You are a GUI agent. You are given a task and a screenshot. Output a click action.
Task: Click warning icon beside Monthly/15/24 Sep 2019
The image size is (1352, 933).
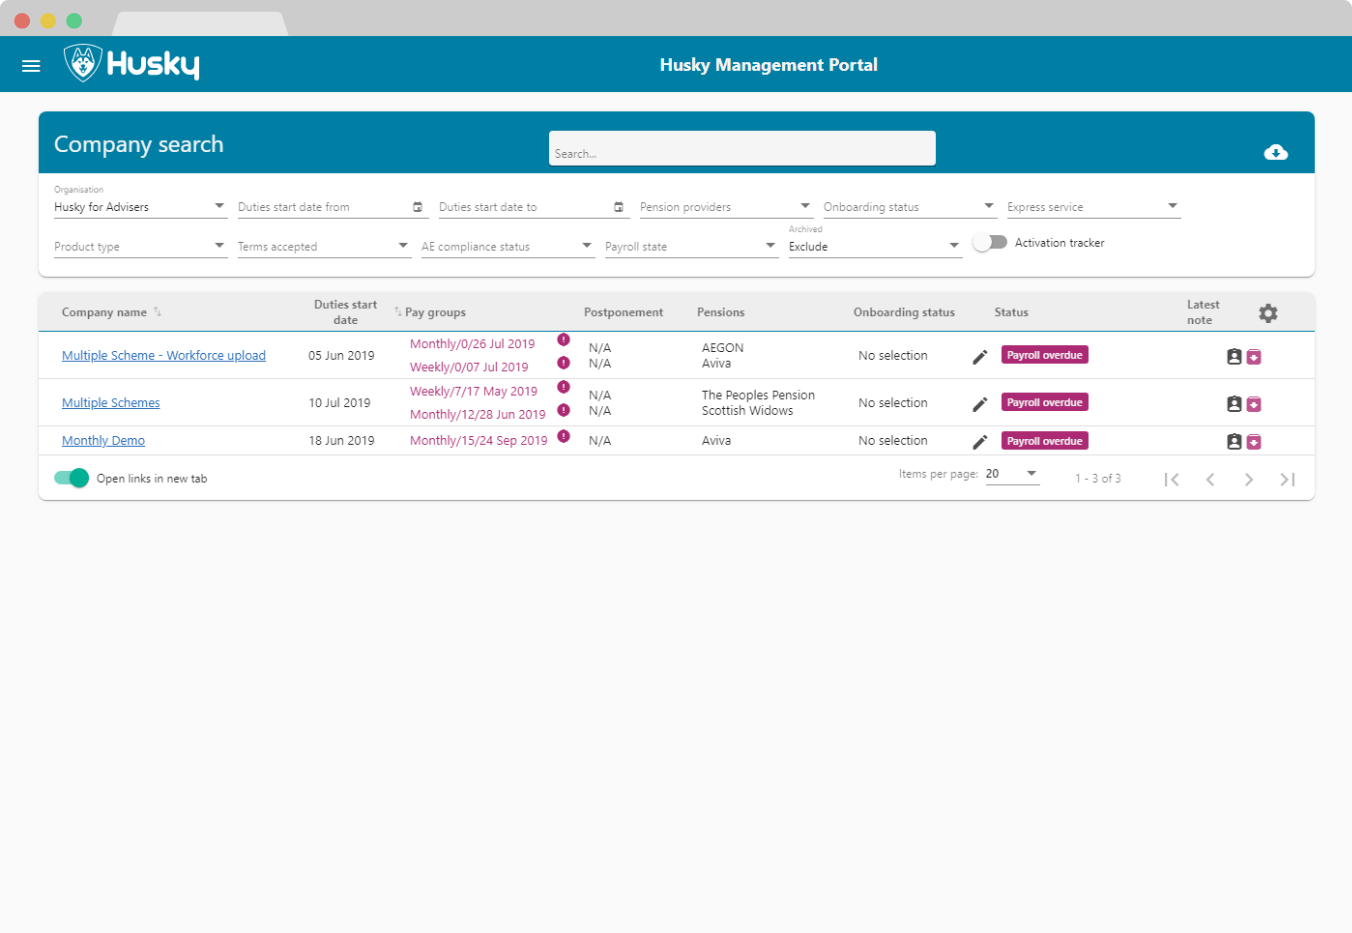pos(564,437)
